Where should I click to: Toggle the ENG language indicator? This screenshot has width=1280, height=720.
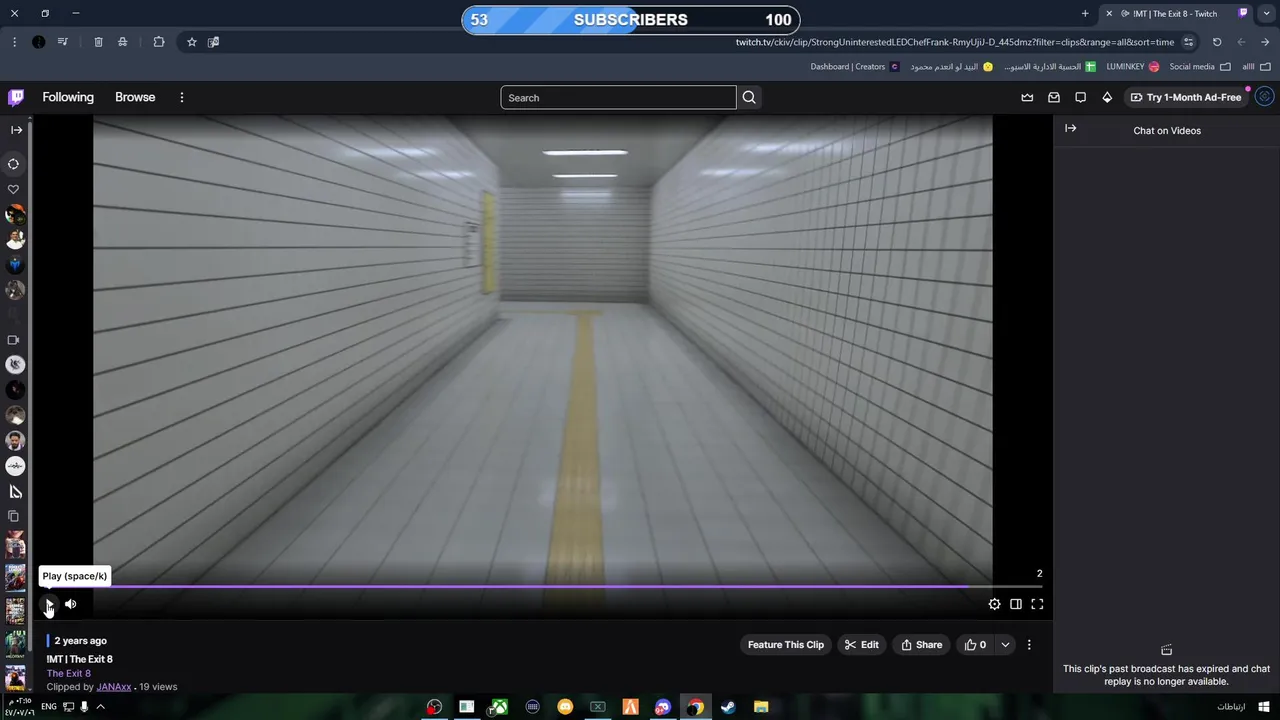49,707
